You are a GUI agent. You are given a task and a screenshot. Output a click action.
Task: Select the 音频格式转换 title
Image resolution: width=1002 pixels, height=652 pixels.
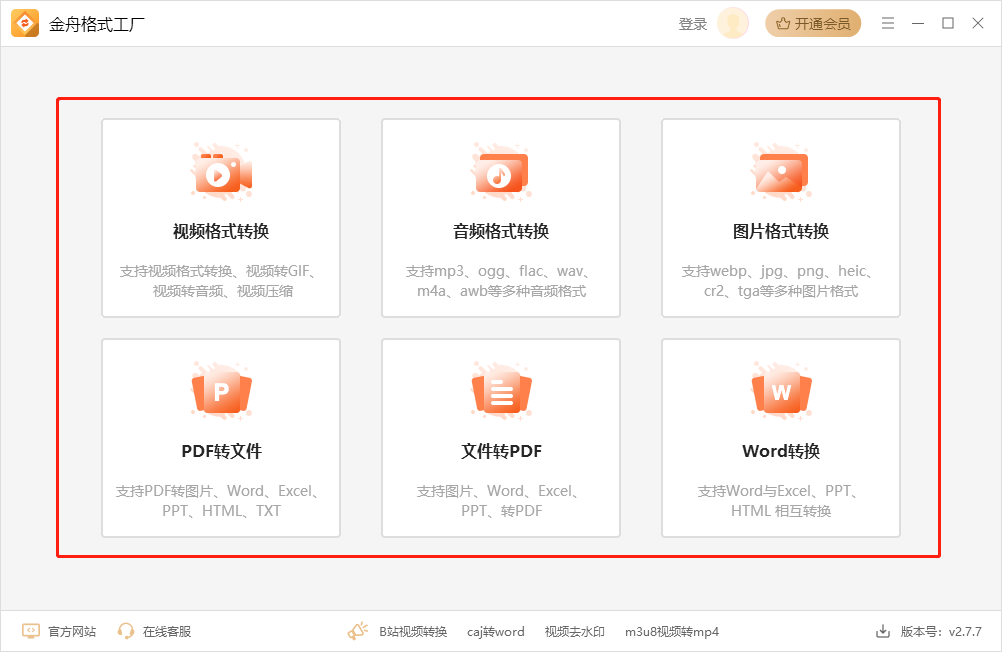[x=501, y=231]
